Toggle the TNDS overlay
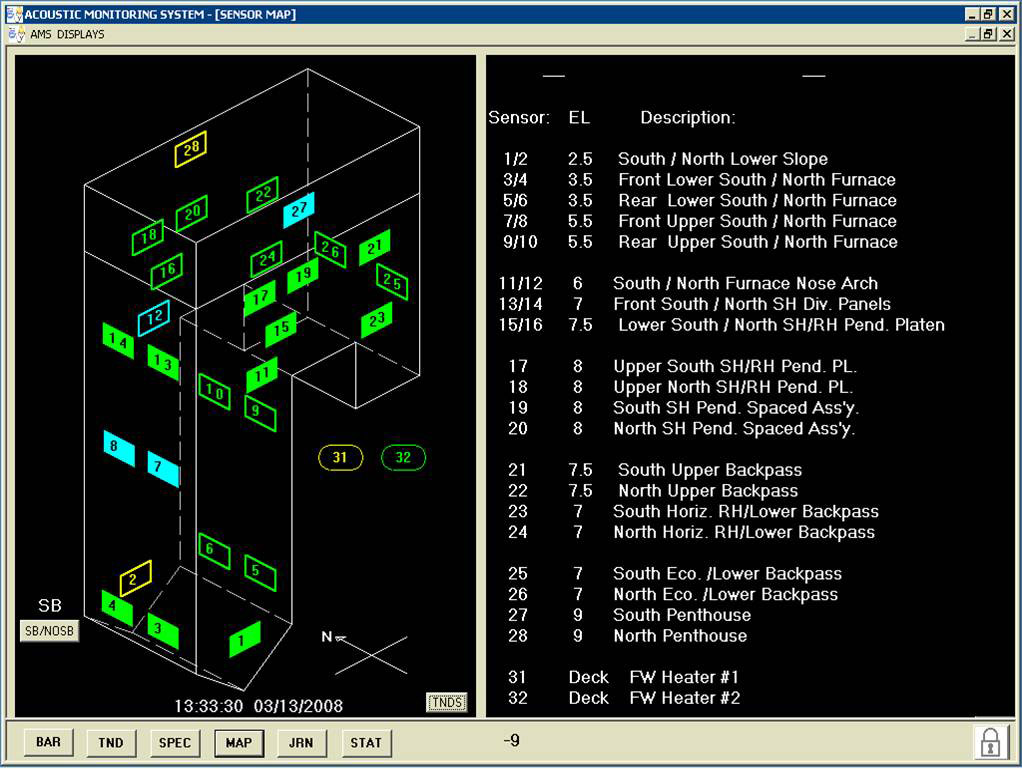 coord(446,702)
